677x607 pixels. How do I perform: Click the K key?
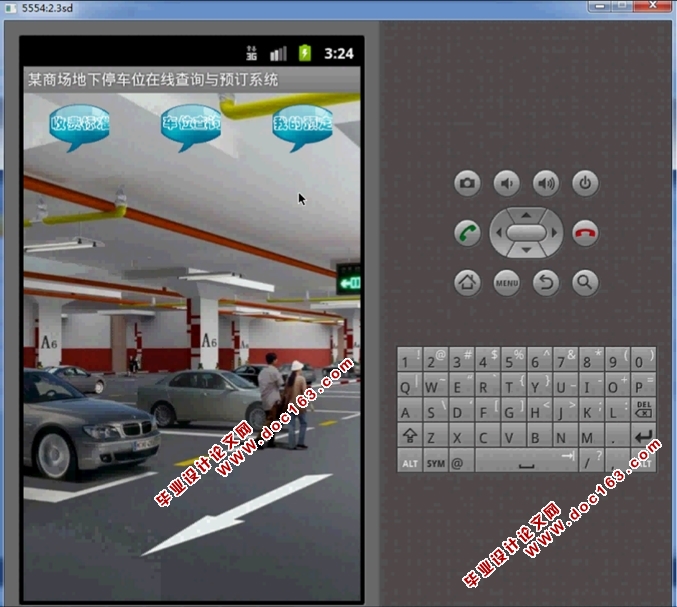(x=592, y=409)
